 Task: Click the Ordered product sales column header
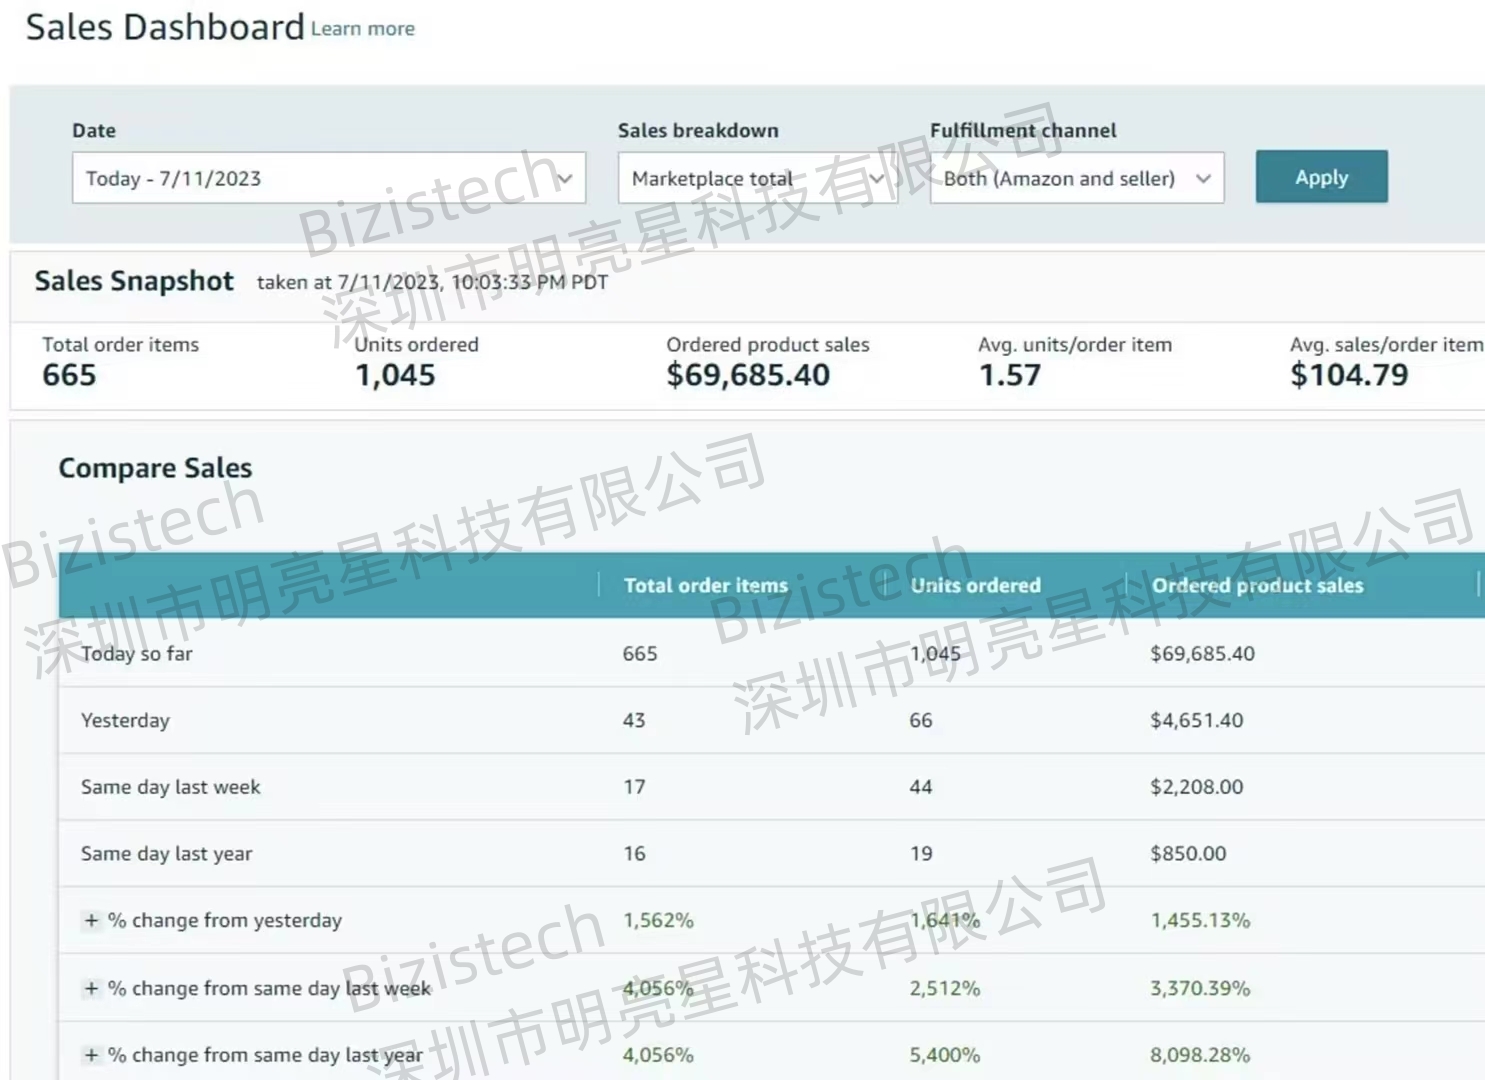1257,585
